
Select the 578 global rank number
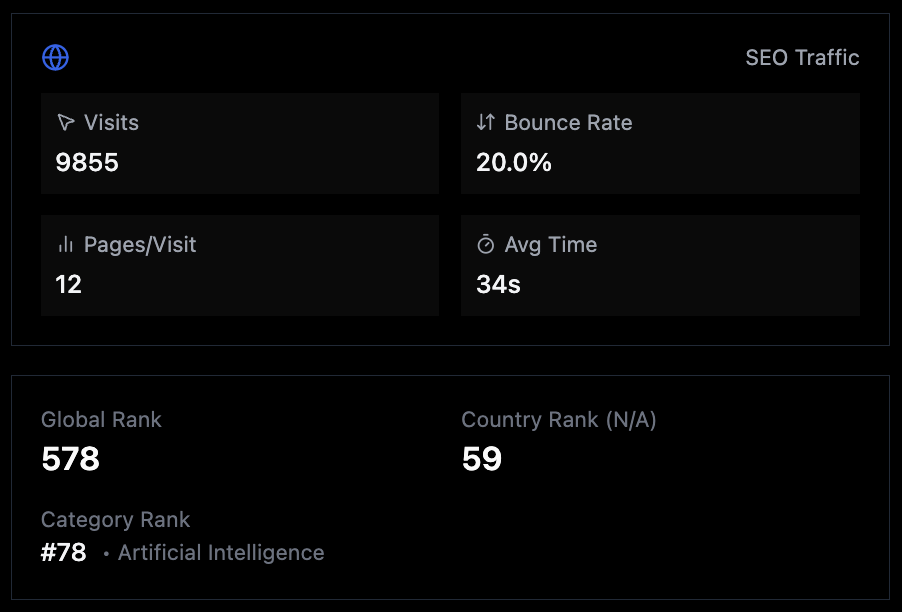pyautogui.click(x=71, y=459)
